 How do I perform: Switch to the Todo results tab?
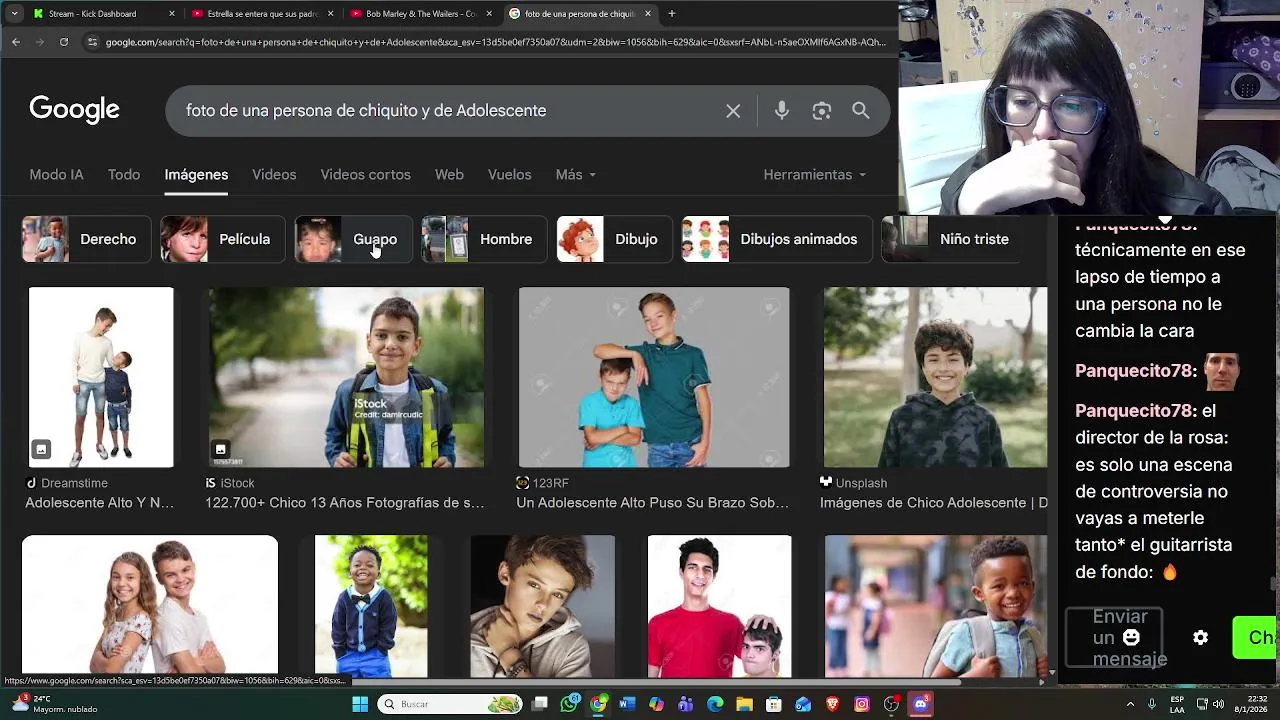click(124, 175)
